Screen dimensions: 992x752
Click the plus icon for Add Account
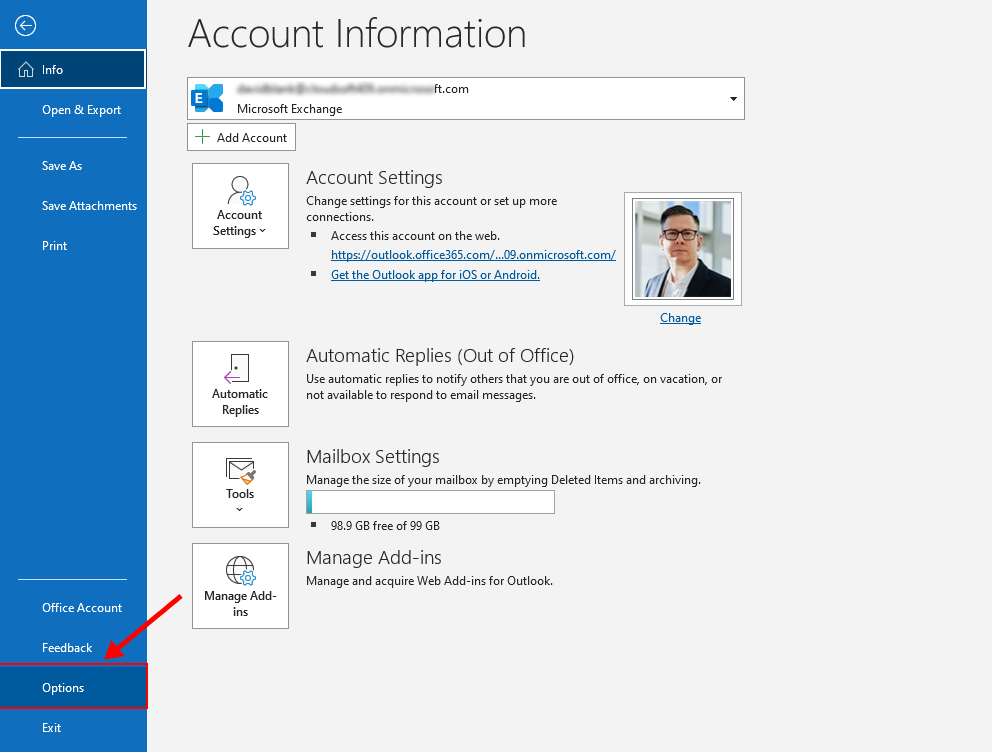203,138
